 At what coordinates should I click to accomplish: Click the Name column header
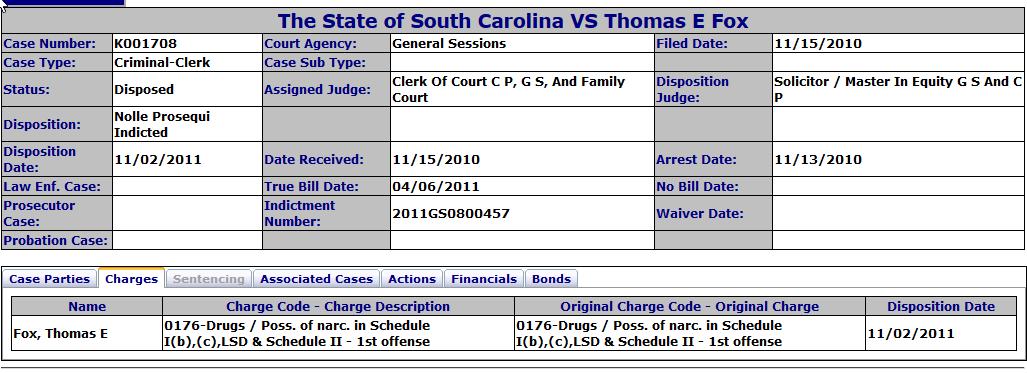pyautogui.click(x=87, y=306)
